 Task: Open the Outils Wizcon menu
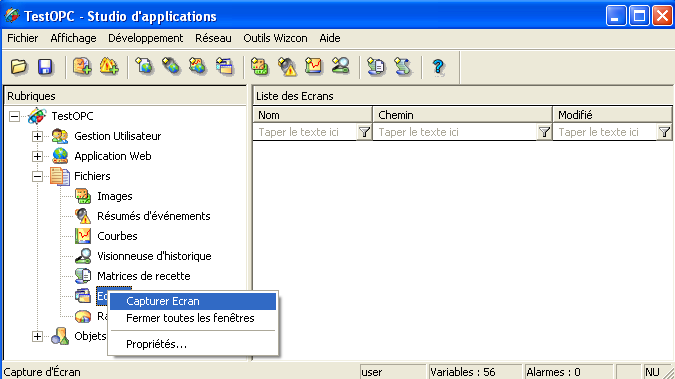pos(276,38)
